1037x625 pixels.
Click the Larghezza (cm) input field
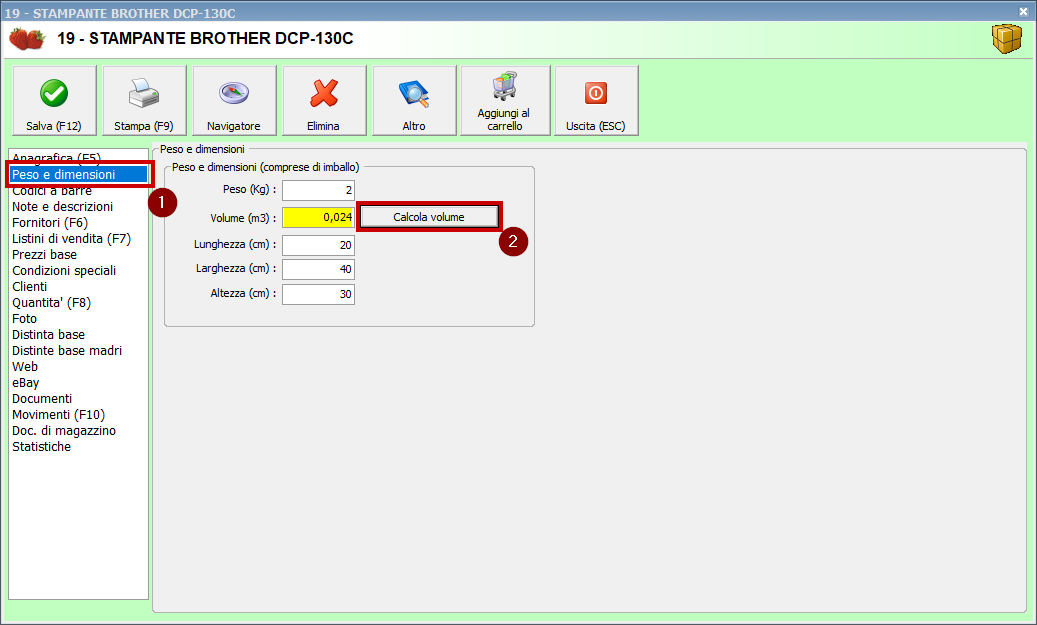click(318, 269)
